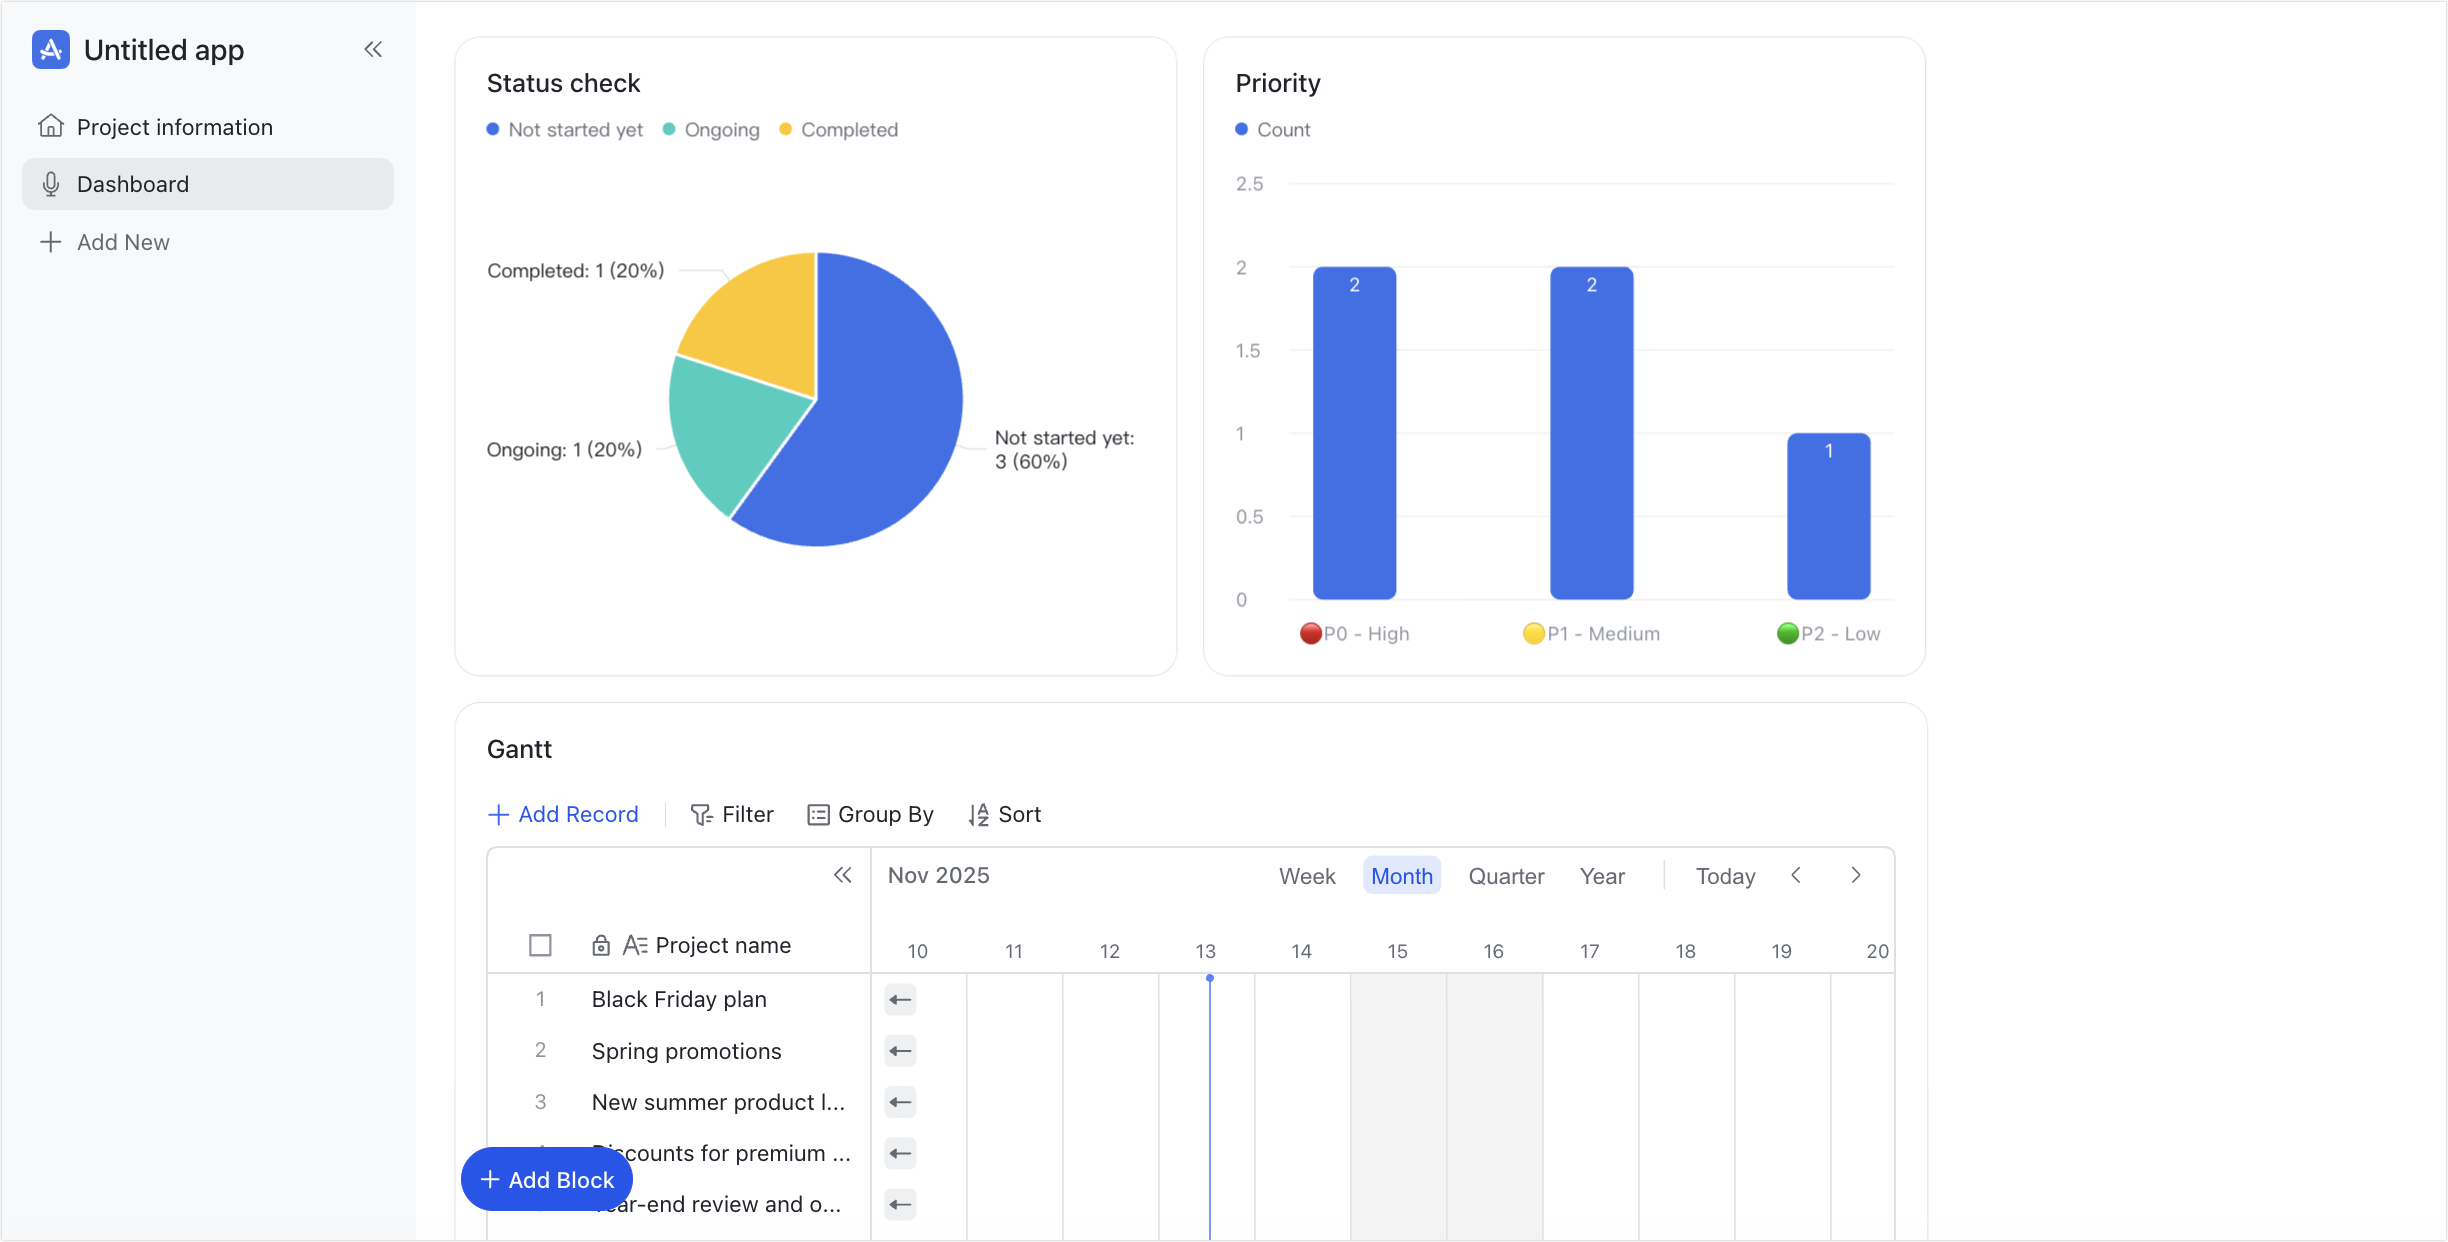
Task: Switch Gantt to Year view
Action: (x=1602, y=876)
